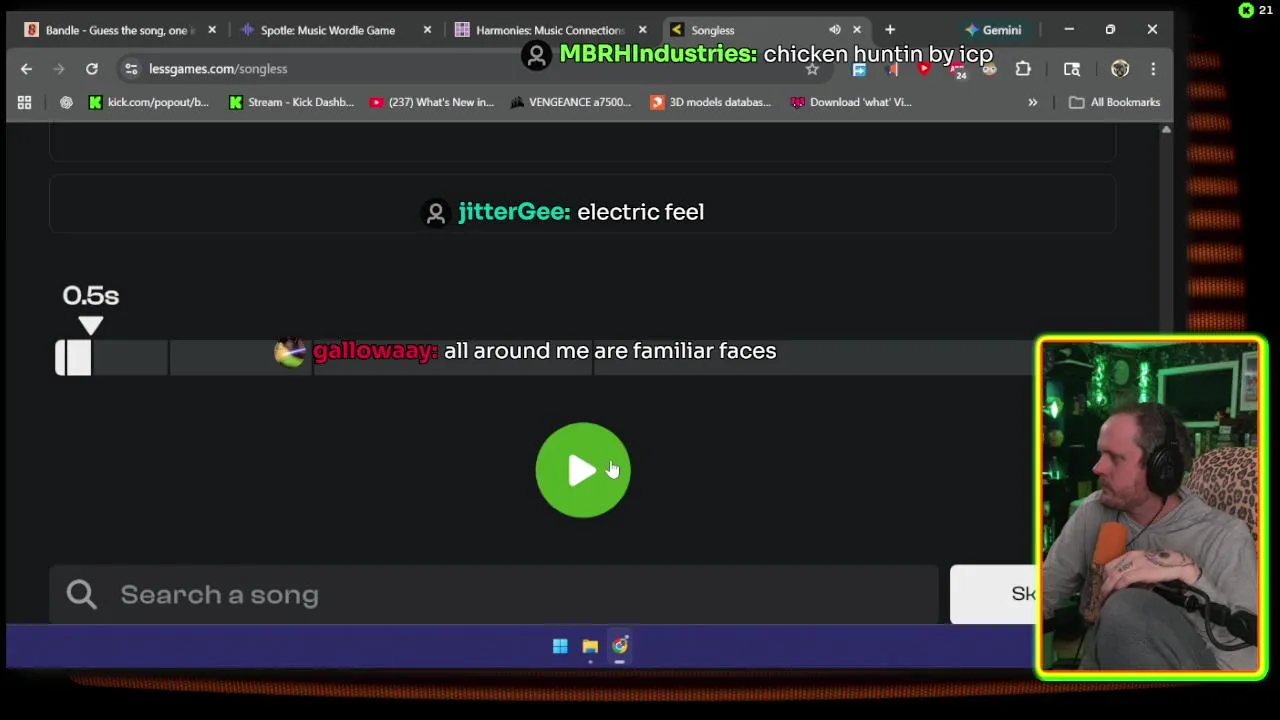
Task: Click the owl-face extension icon
Action: [x=990, y=69]
